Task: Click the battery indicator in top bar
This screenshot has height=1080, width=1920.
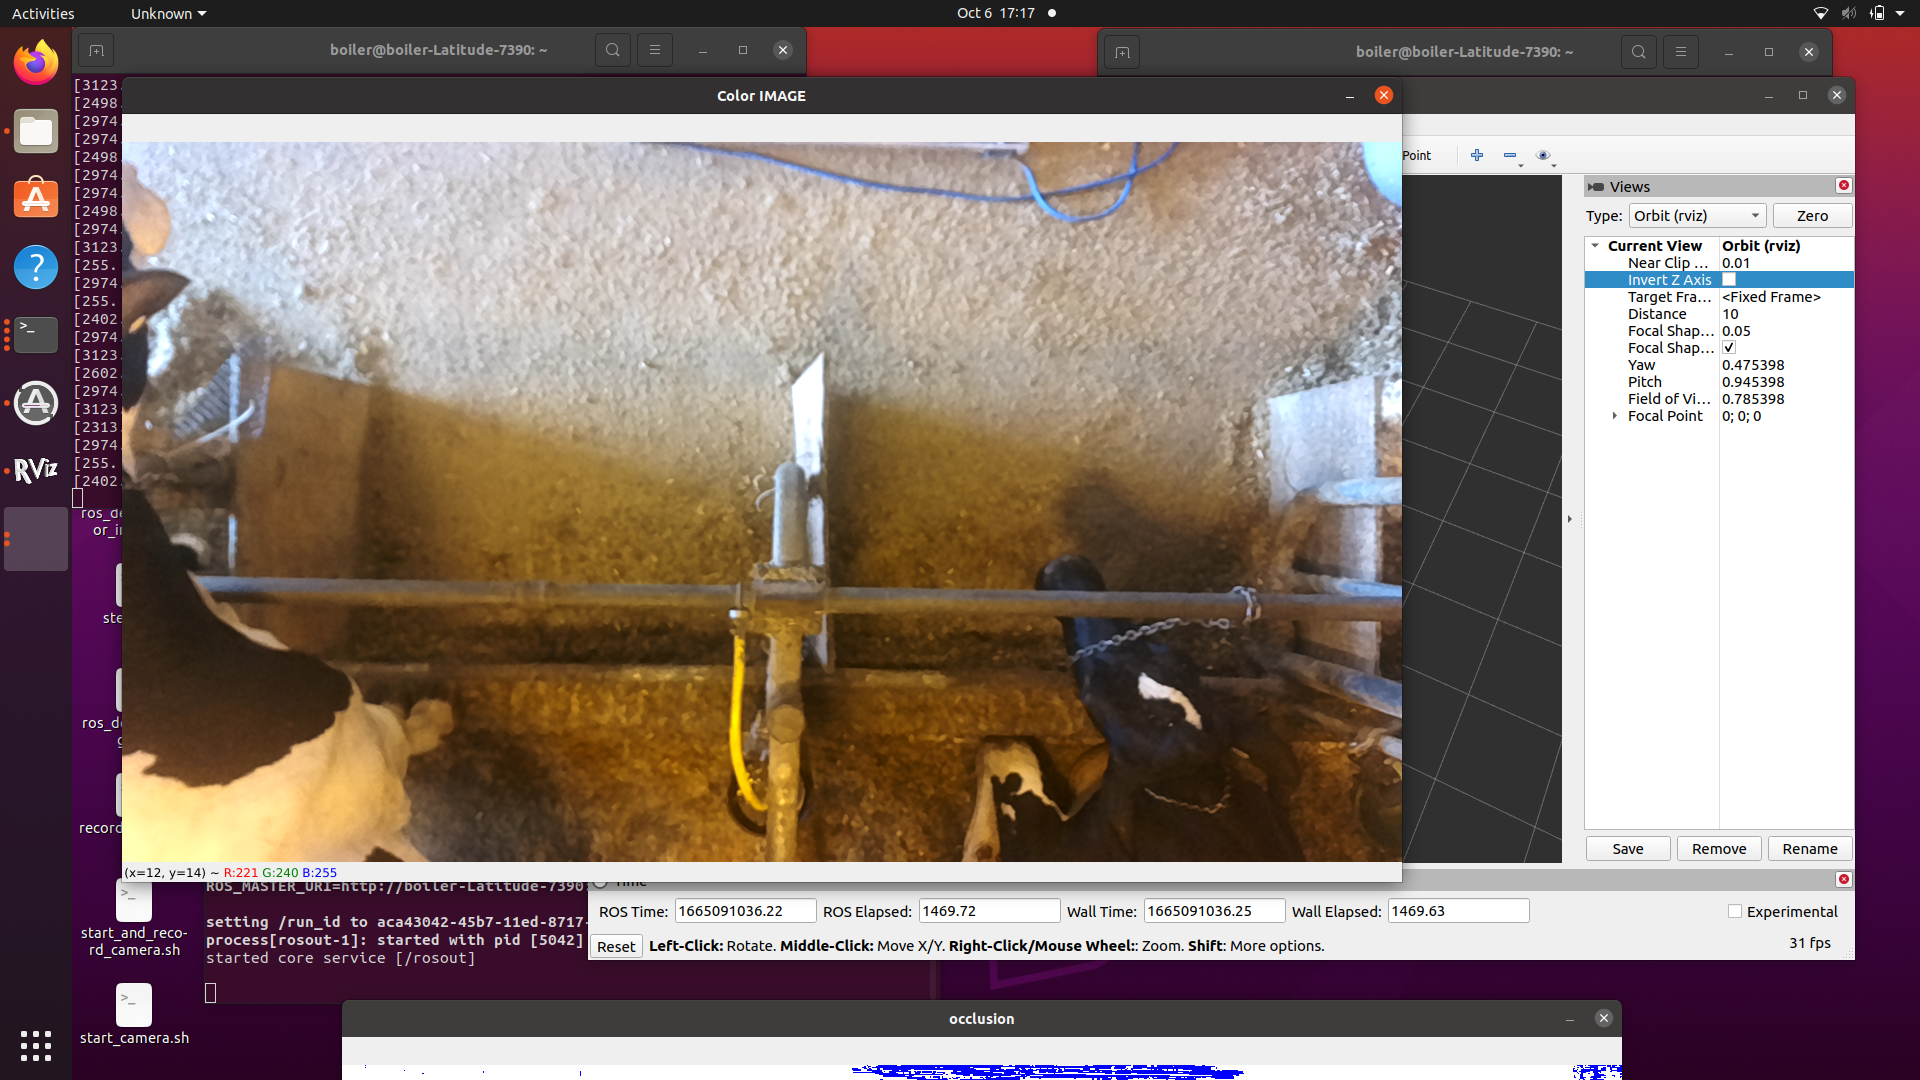Action: (1877, 13)
